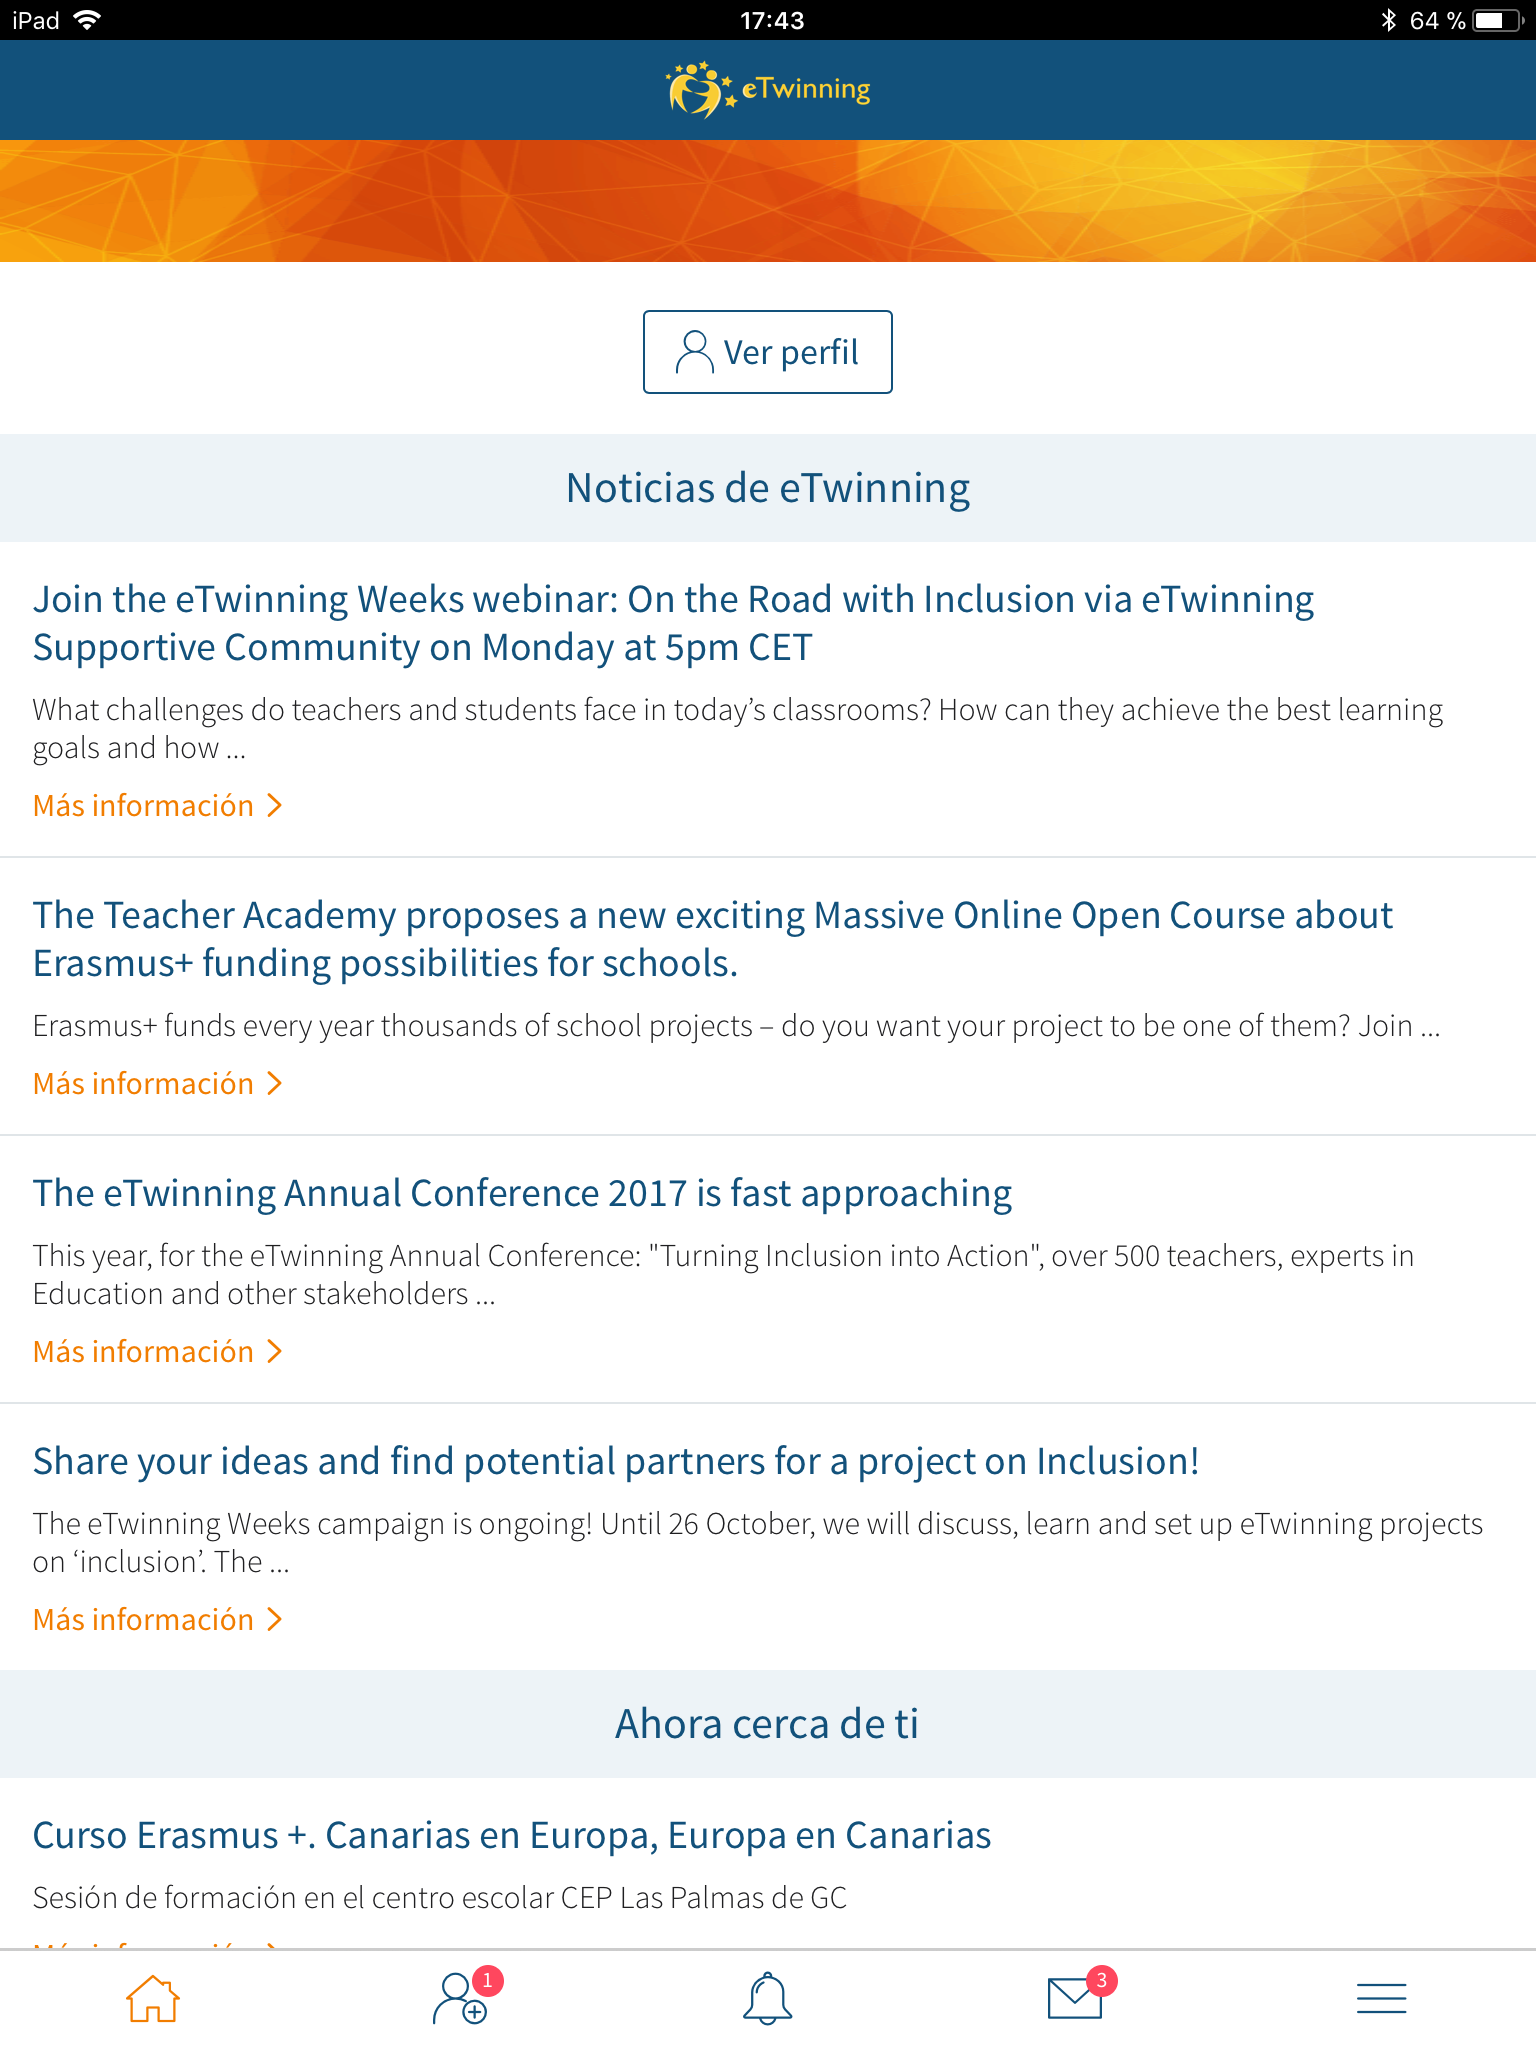This screenshot has width=1536, height=2048.
Task: Open contact requests icon with badge
Action: pyautogui.click(x=461, y=1998)
